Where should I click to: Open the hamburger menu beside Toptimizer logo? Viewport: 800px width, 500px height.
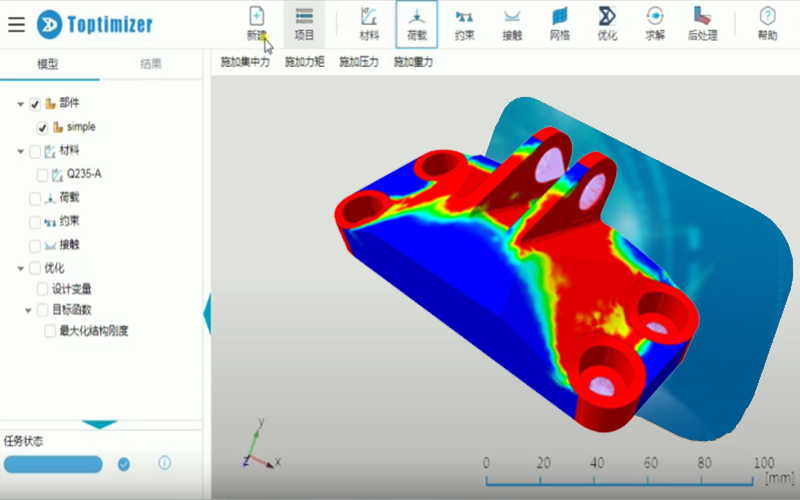16,24
